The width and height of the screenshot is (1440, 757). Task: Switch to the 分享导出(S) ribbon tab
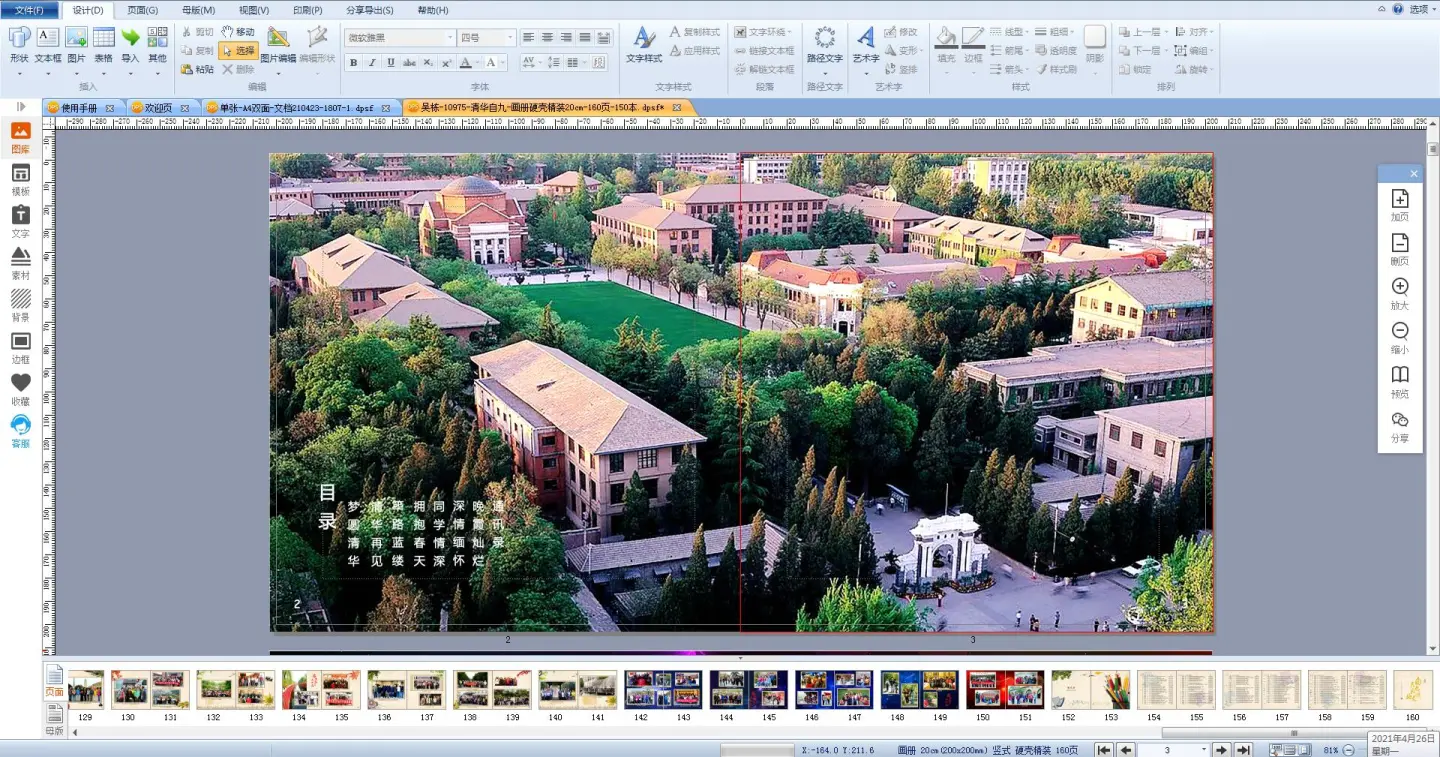point(370,10)
